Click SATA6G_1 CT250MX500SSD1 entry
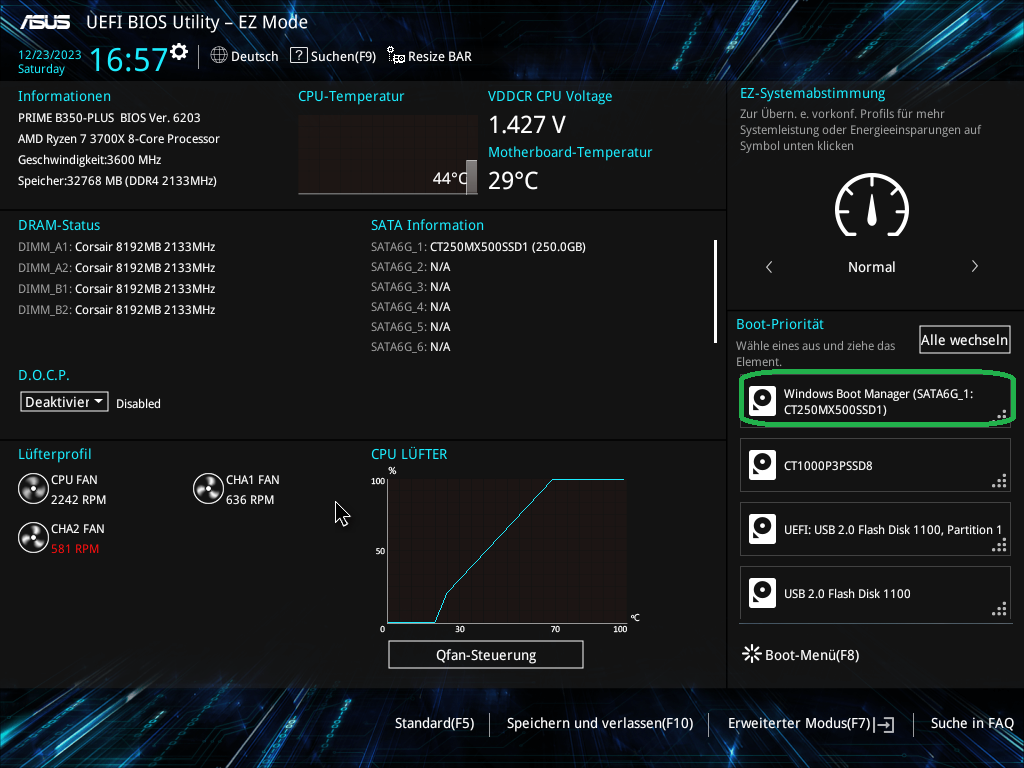The width and height of the screenshot is (1024, 768). pyautogui.click(x=478, y=247)
